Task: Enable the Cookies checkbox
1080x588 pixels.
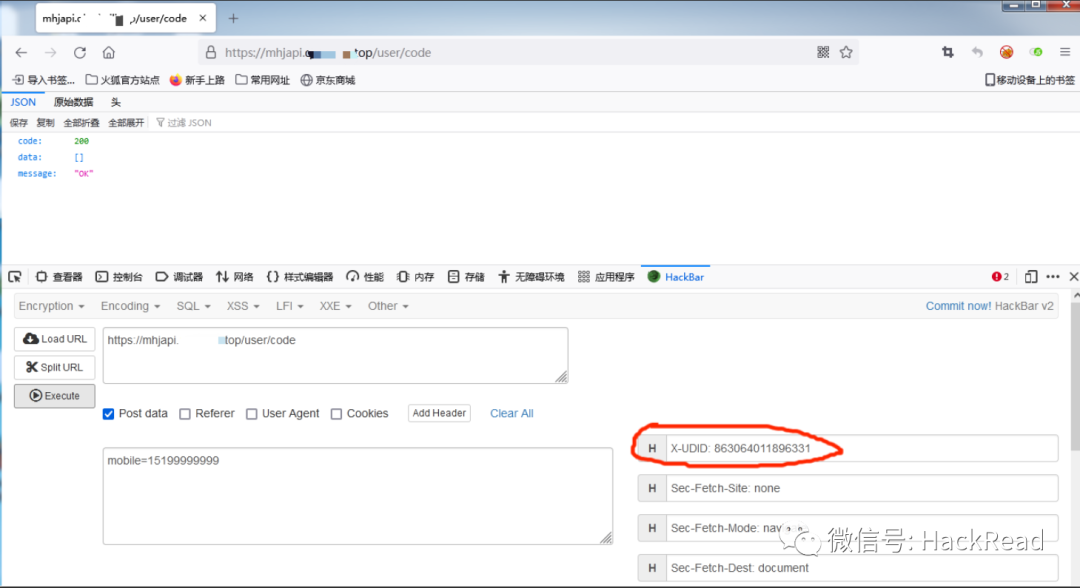Action: [336, 414]
